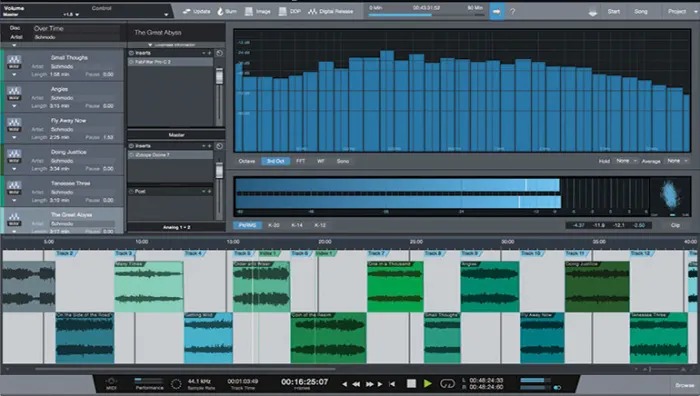Click the gear icon beside Sample Rate

coord(176,384)
